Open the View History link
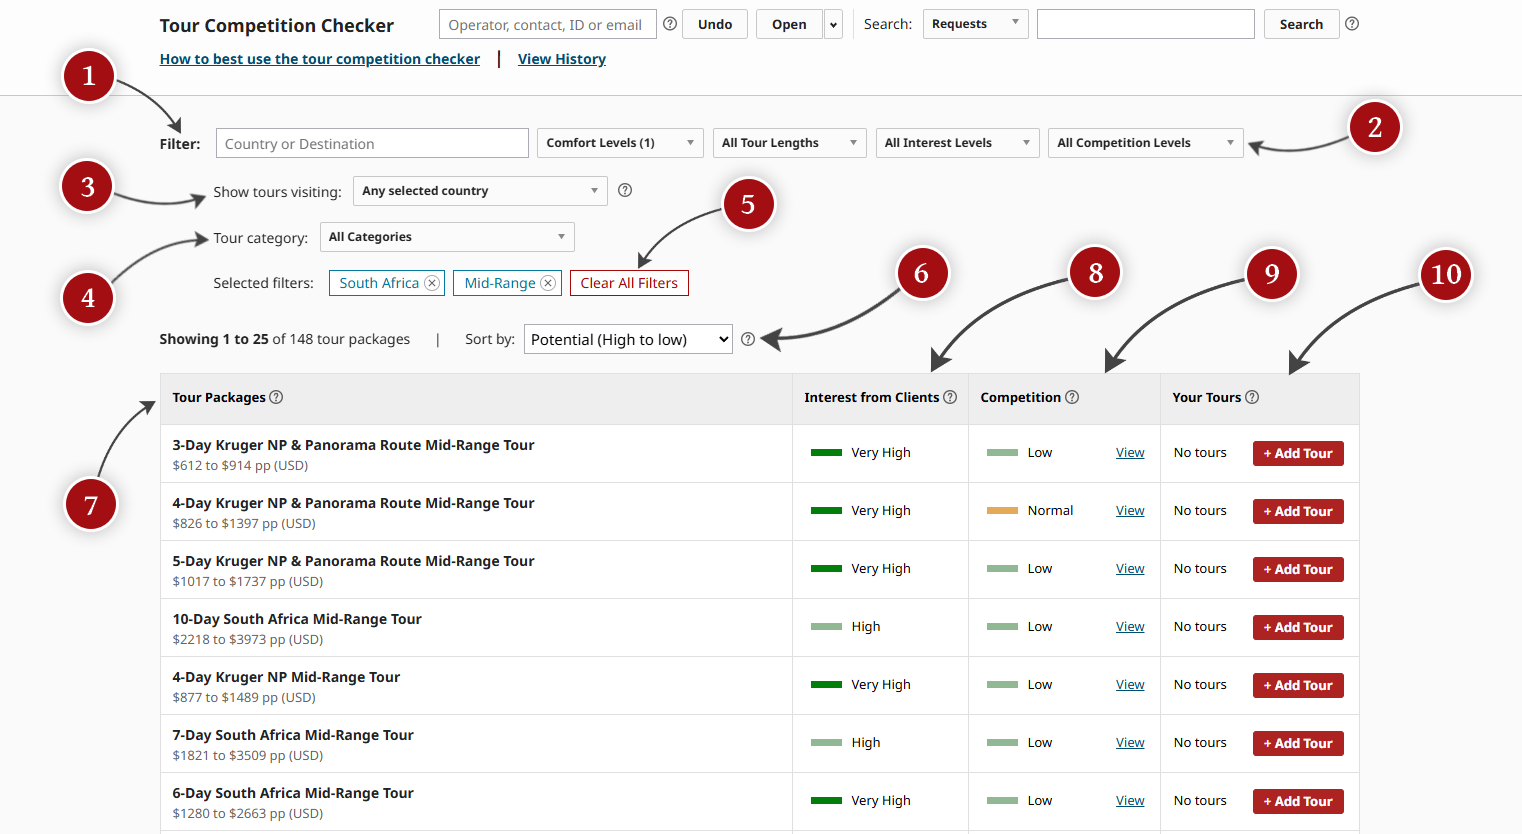This screenshot has height=834, width=1522. tap(561, 59)
